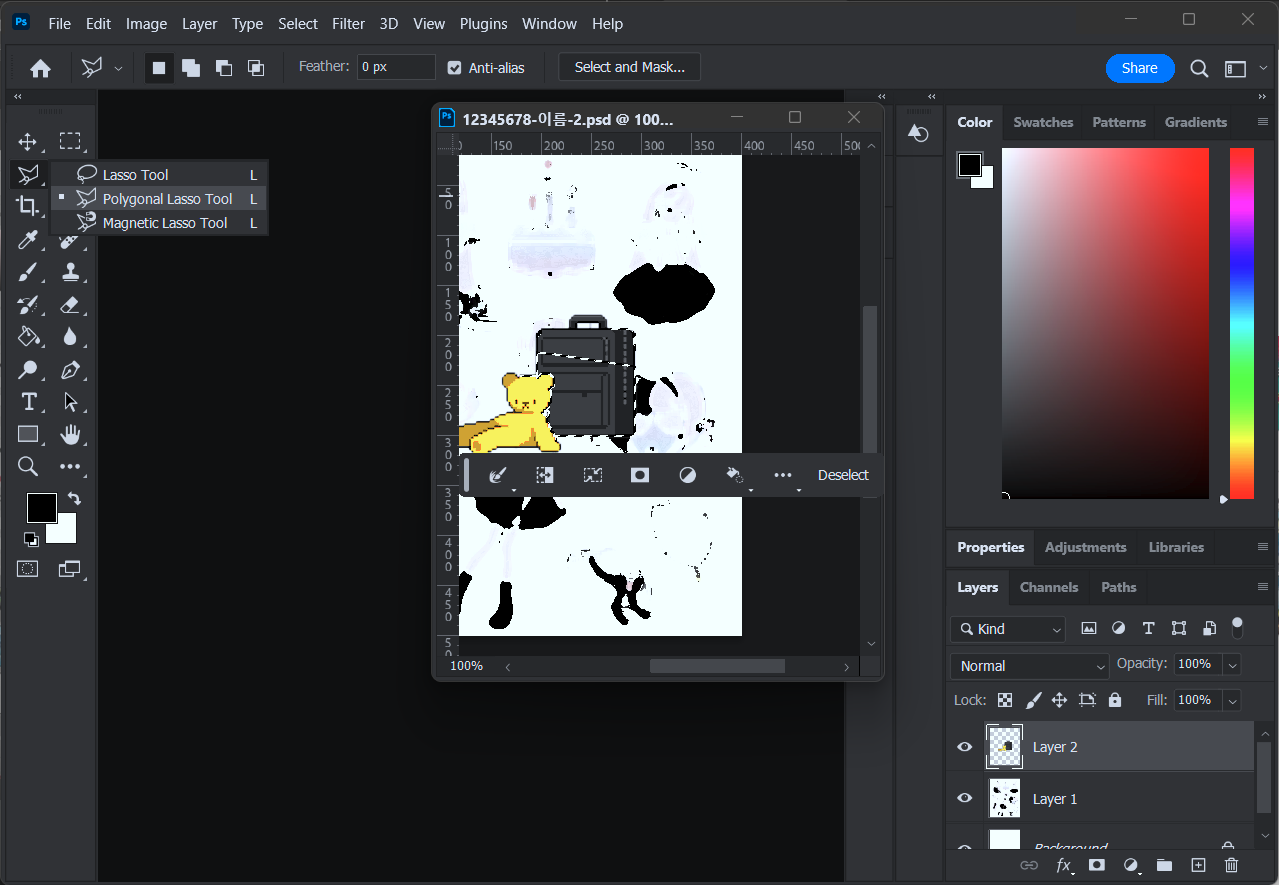Open the Edit Toolbar three-dots menu
The width and height of the screenshot is (1279, 885).
70,466
